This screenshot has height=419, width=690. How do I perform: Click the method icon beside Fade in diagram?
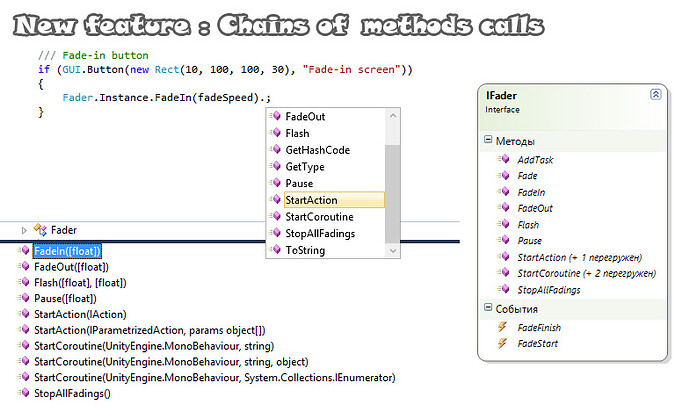coord(504,175)
